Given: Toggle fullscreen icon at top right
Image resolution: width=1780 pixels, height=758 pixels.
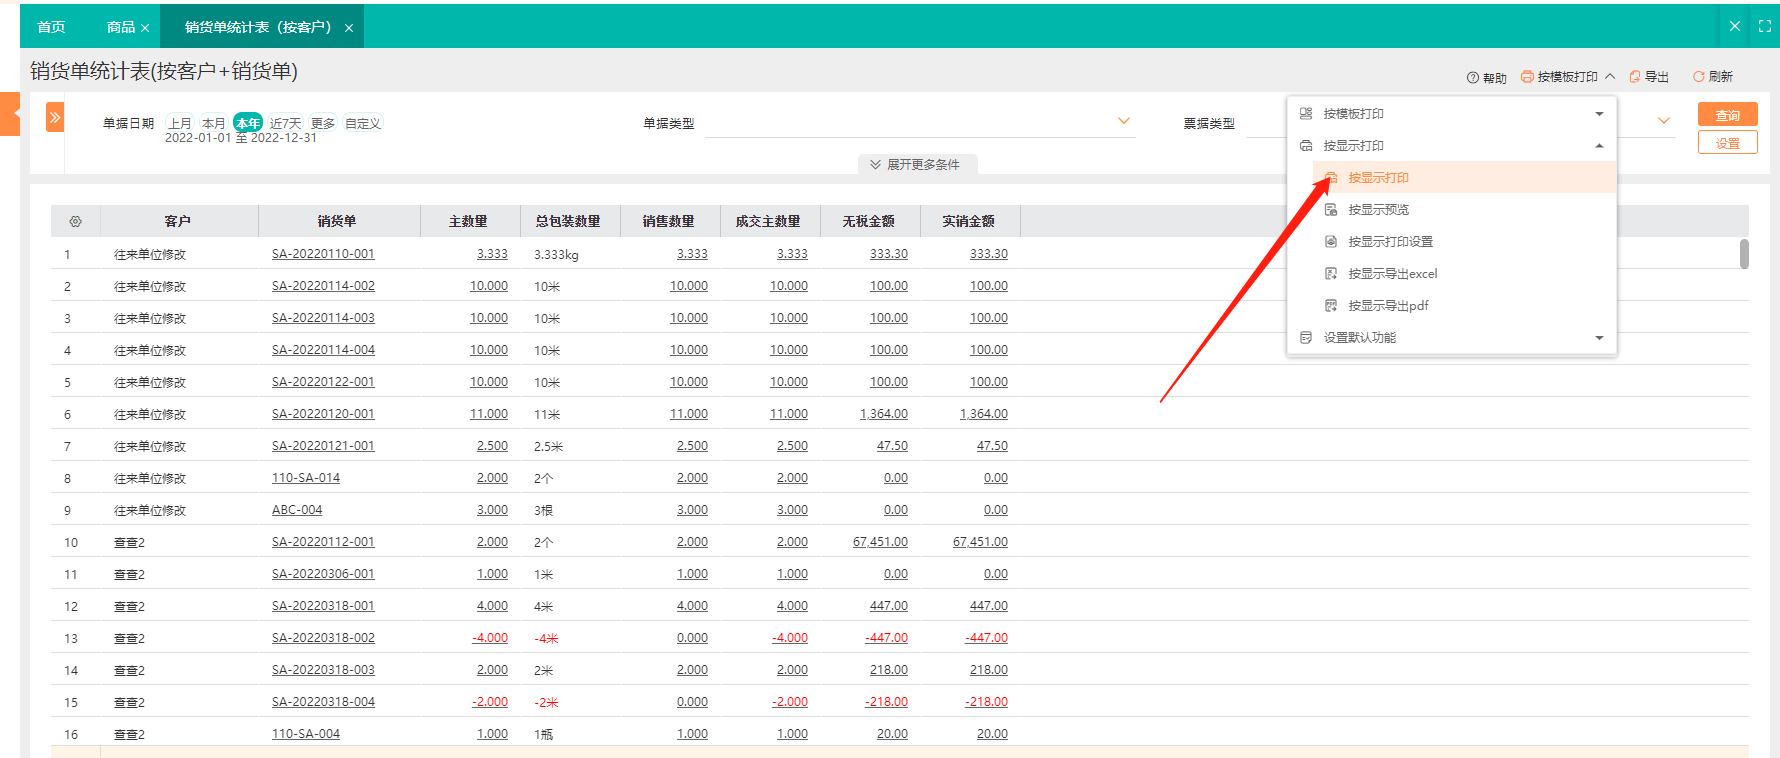Looking at the screenshot, I should click(1764, 27).
